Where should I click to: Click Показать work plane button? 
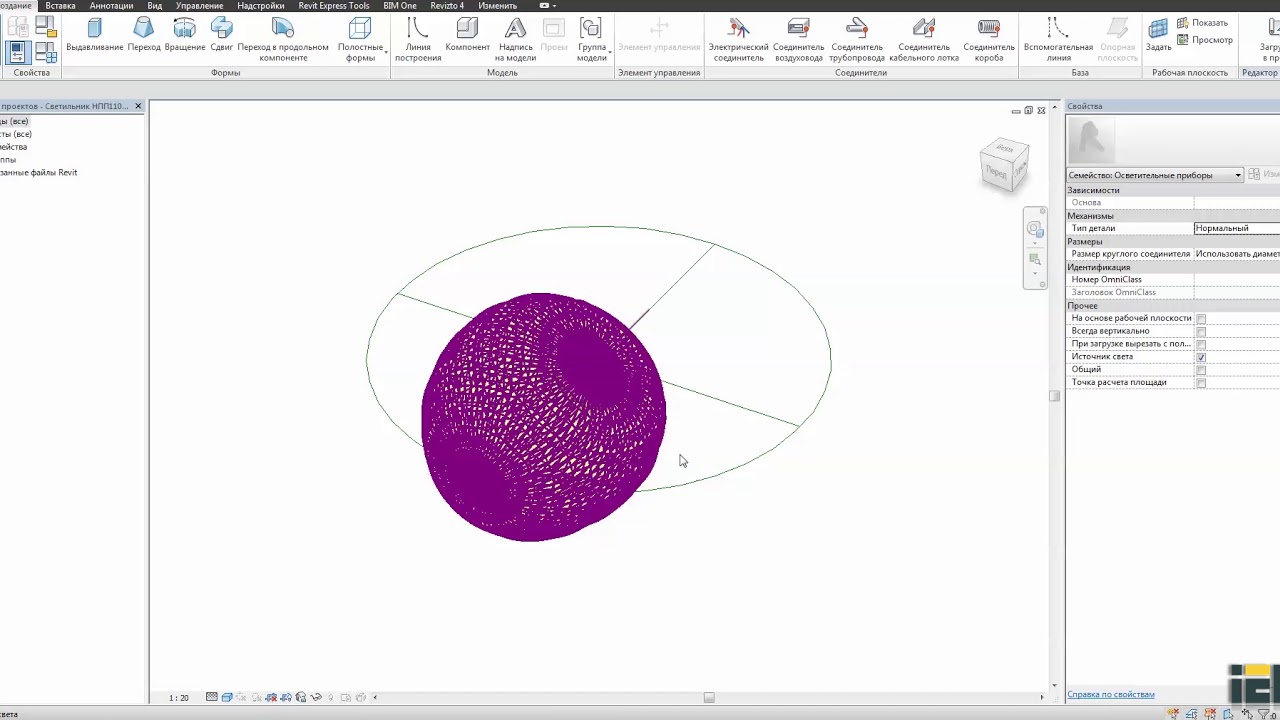click(x=1202, y=23)
